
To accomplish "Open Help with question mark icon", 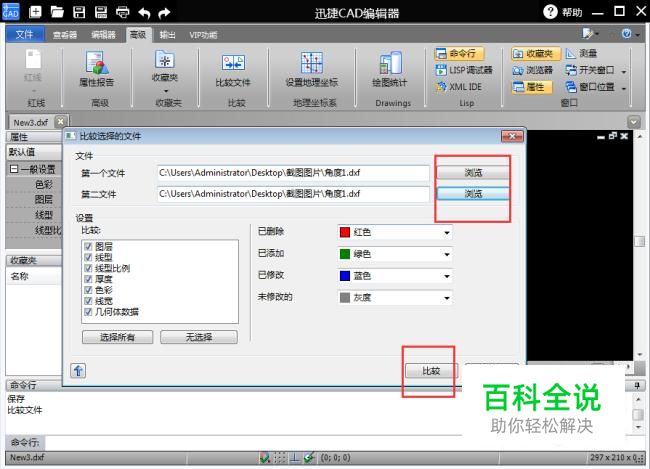I will point(550,12).
